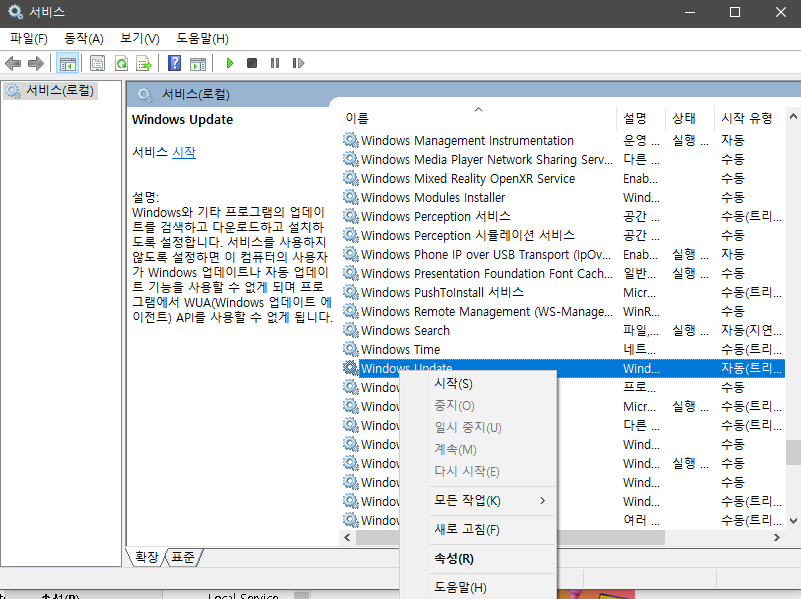Switch to the 표준 tab
The image size is (801, 599).
(183, 557)
